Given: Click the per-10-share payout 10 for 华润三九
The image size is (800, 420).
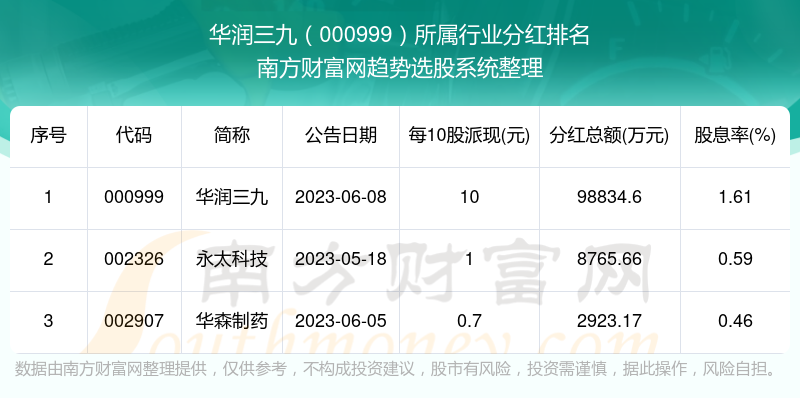Looking at the screenshot, I should pyautogui.click(x=469, y=197).
